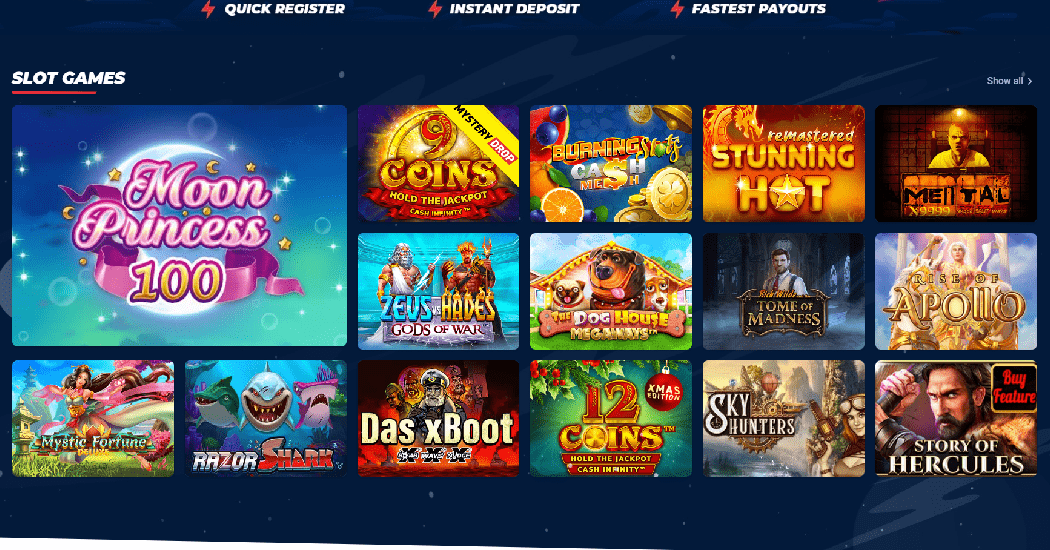The image size is (1050, 550).
Task: Open The Dog House Megaways game
Action: tap(611, 291)
